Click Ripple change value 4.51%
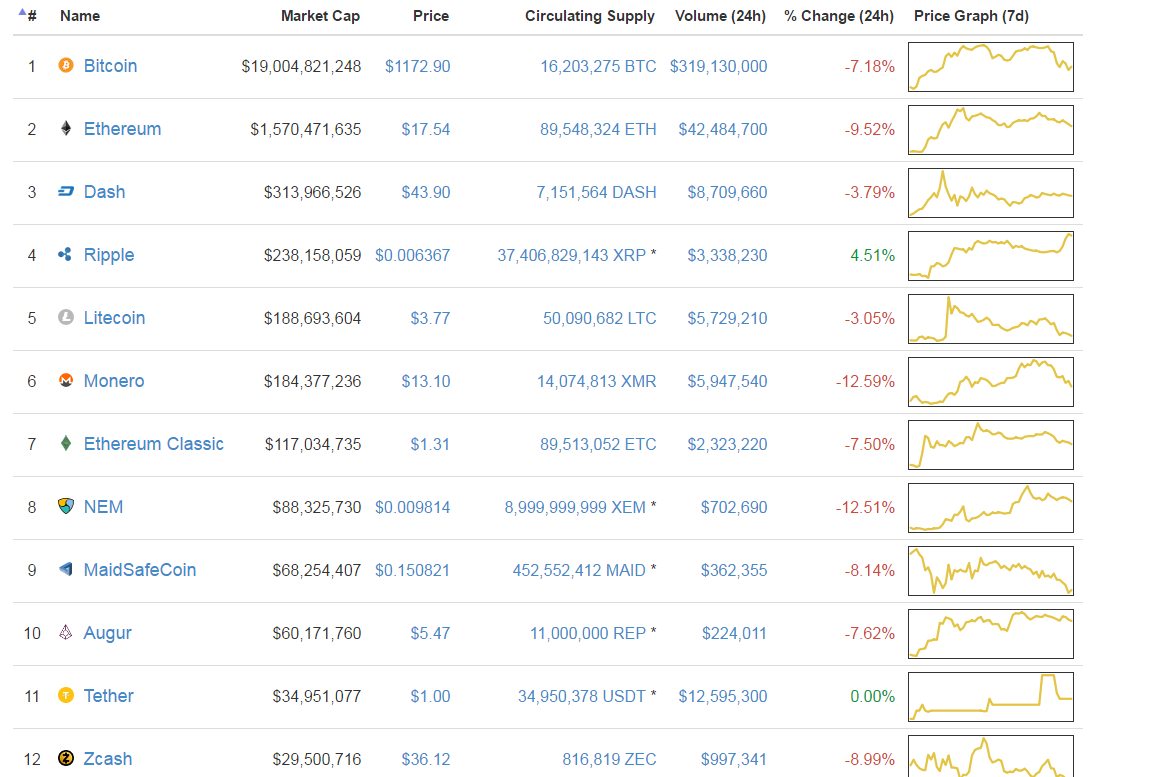 (x=872, y=255)
